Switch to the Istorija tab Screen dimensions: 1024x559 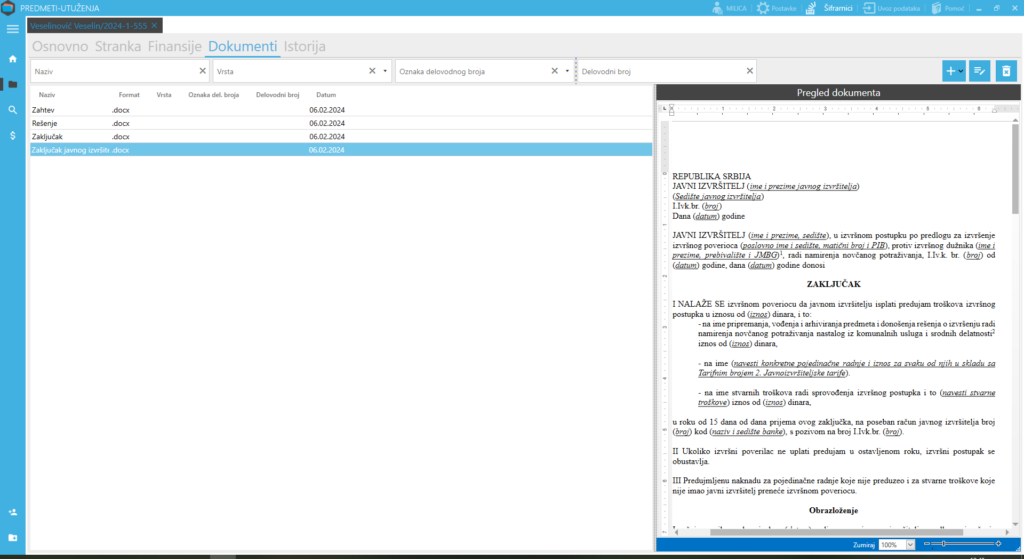click(304, 46)
